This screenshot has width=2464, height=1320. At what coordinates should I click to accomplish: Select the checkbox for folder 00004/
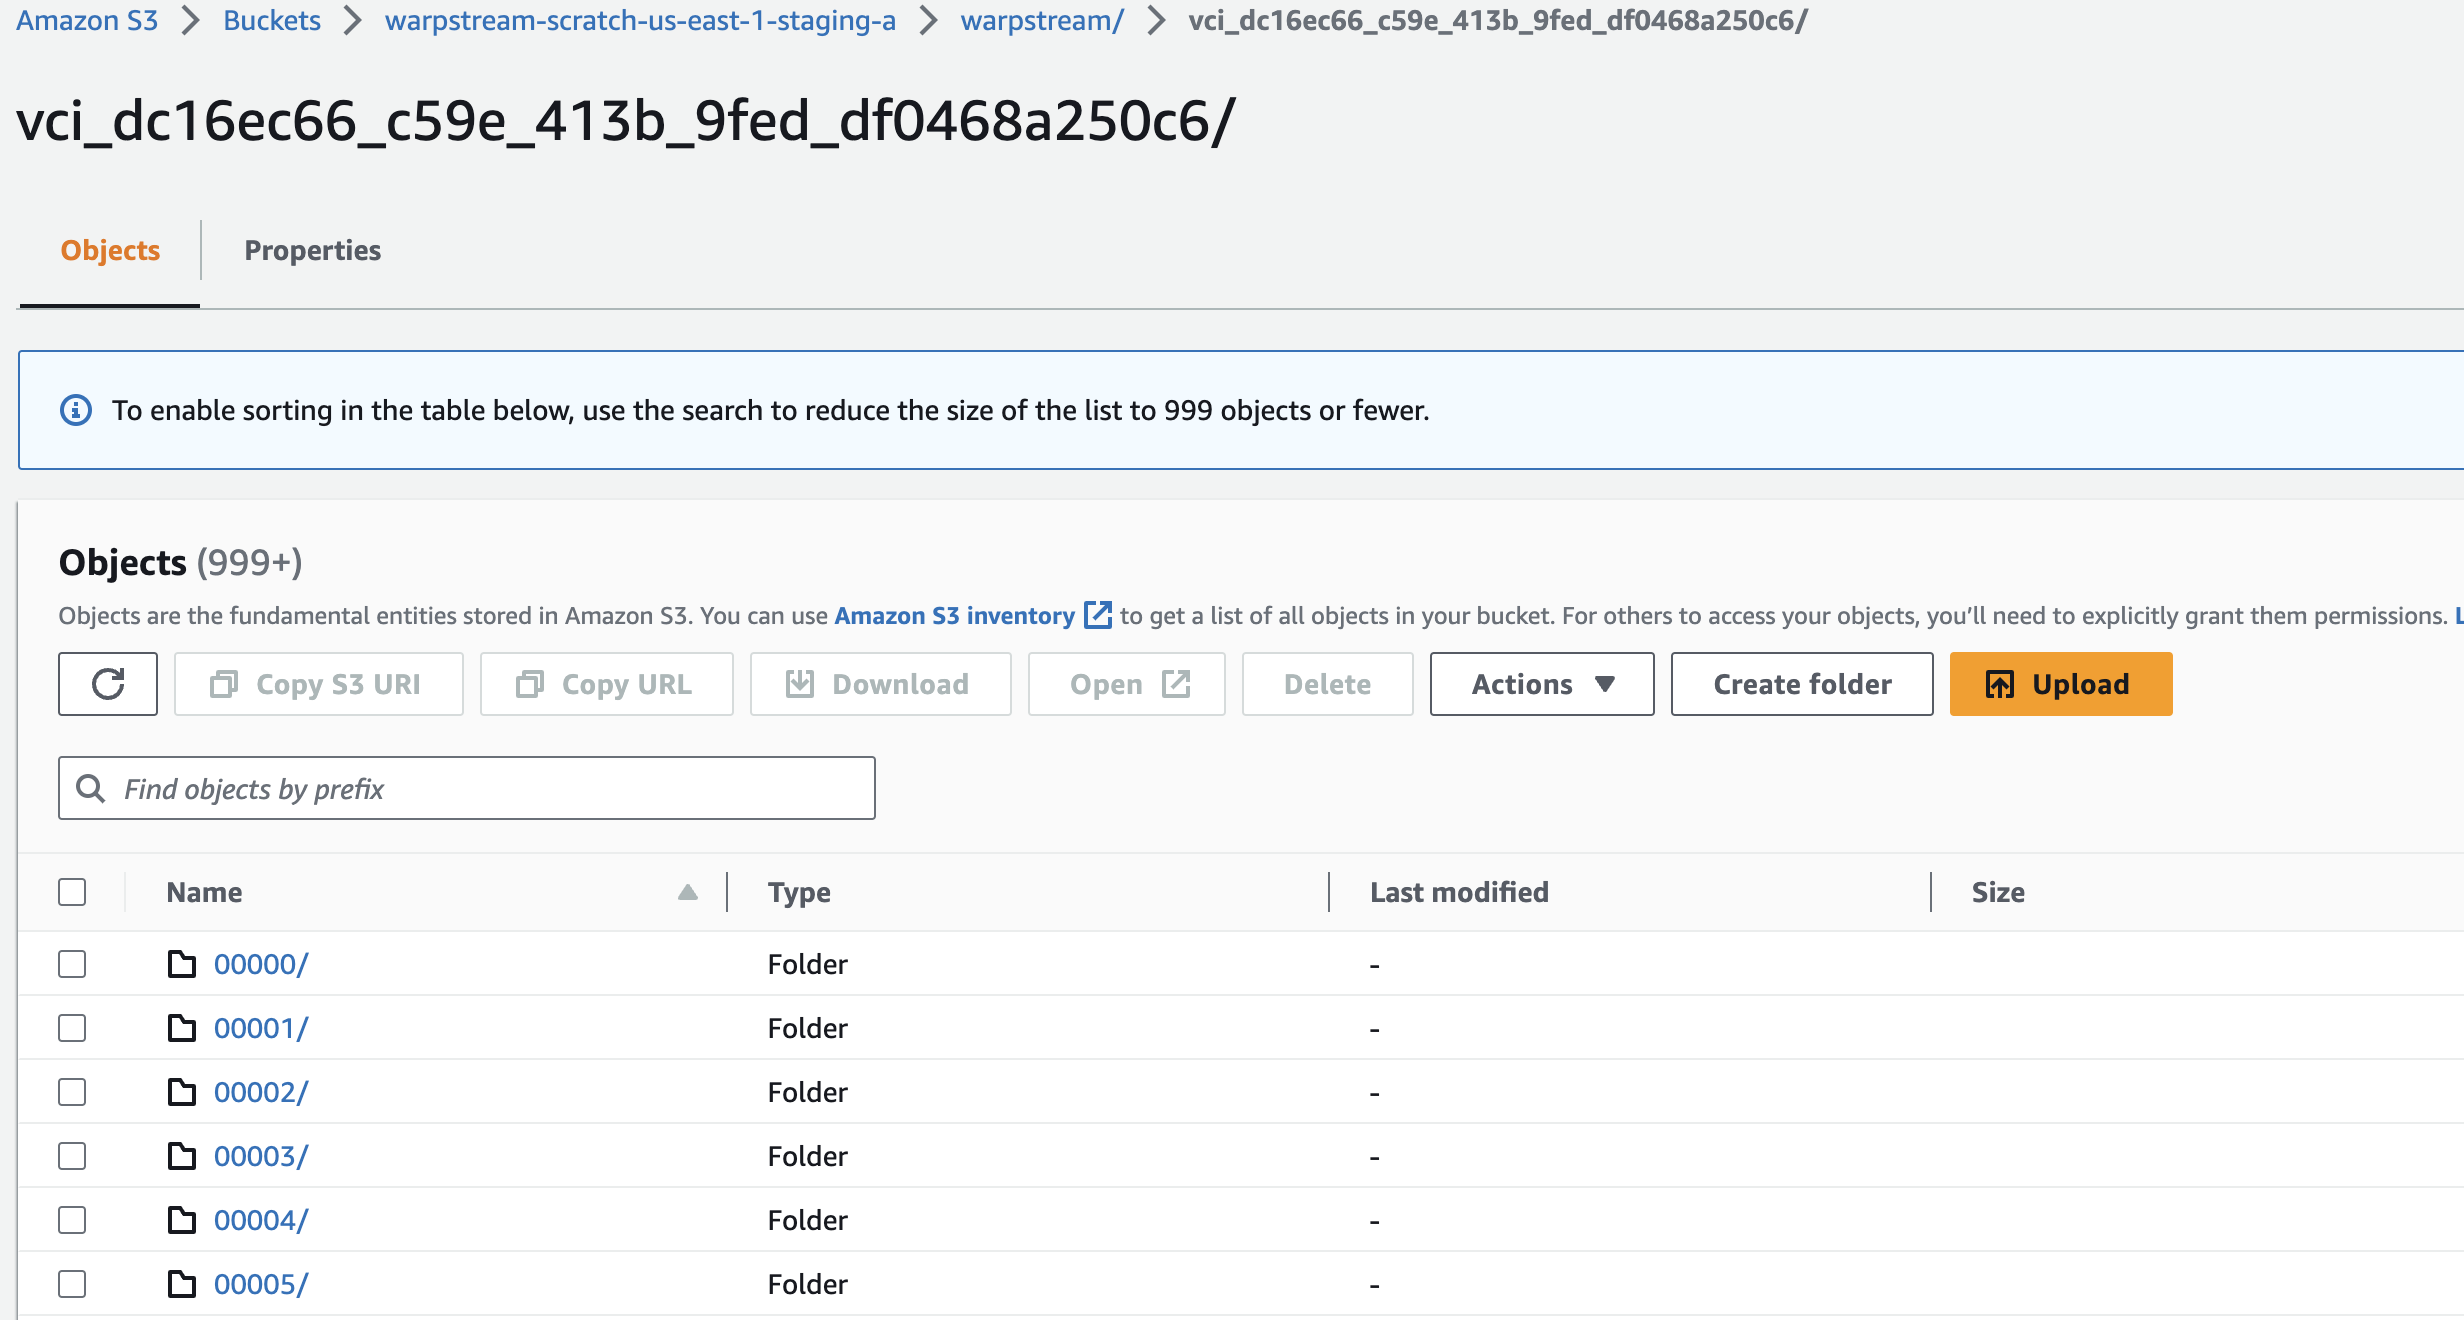(x=72, y=1220)
